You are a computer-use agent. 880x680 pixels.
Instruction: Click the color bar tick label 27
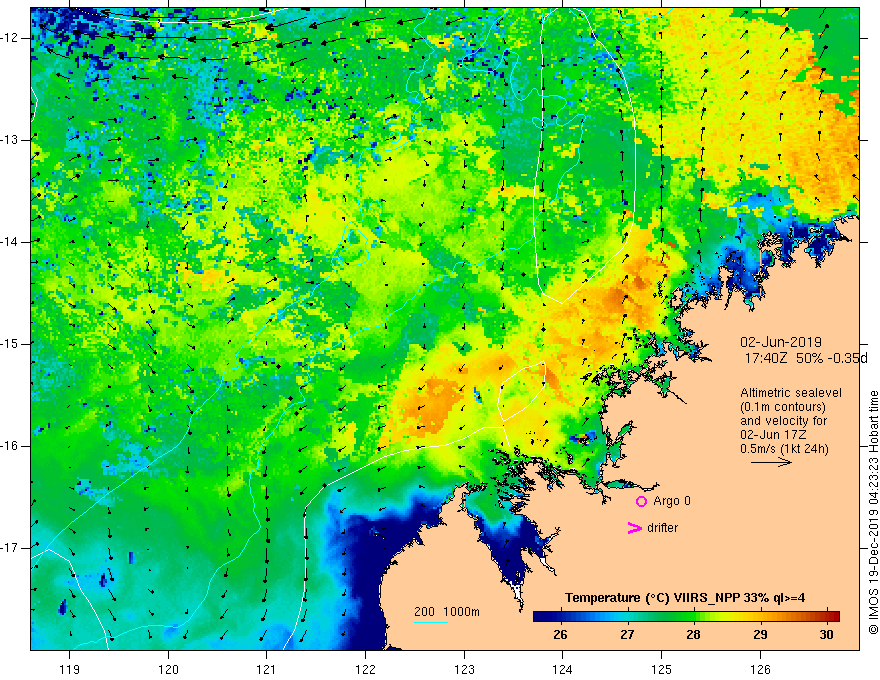[x=627, y=635]
